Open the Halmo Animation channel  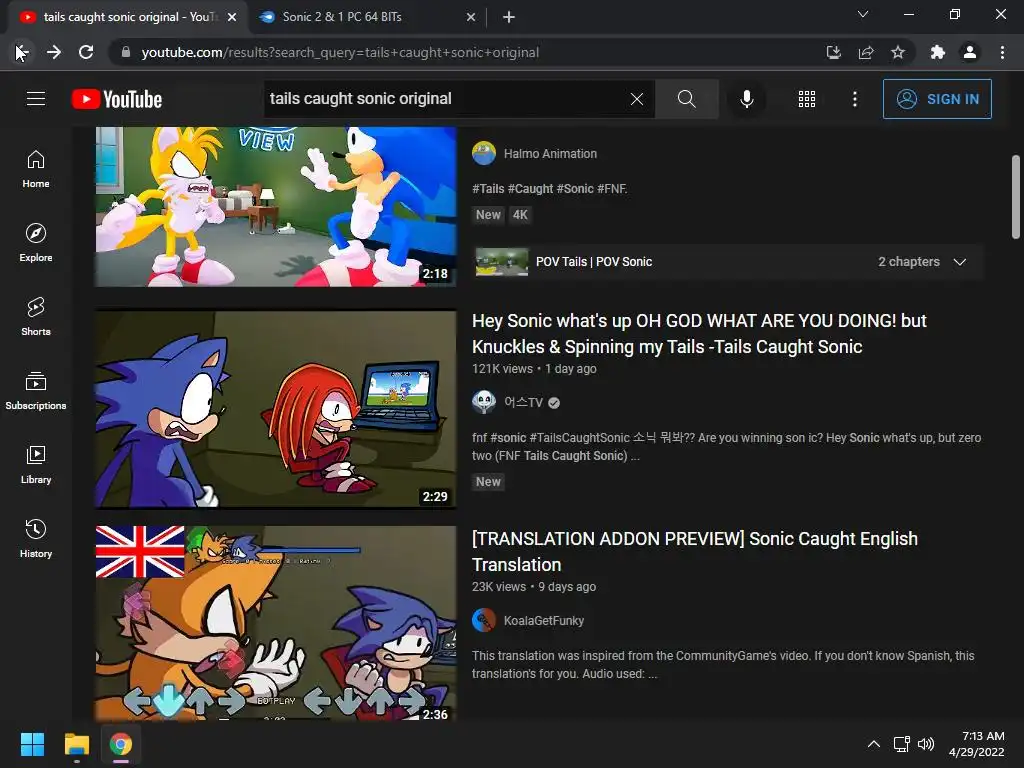(x=550, y=153)
